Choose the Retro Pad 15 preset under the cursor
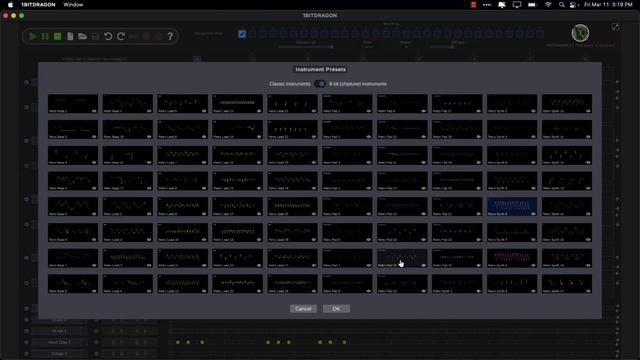640x360 pixels. click(402, 258)
